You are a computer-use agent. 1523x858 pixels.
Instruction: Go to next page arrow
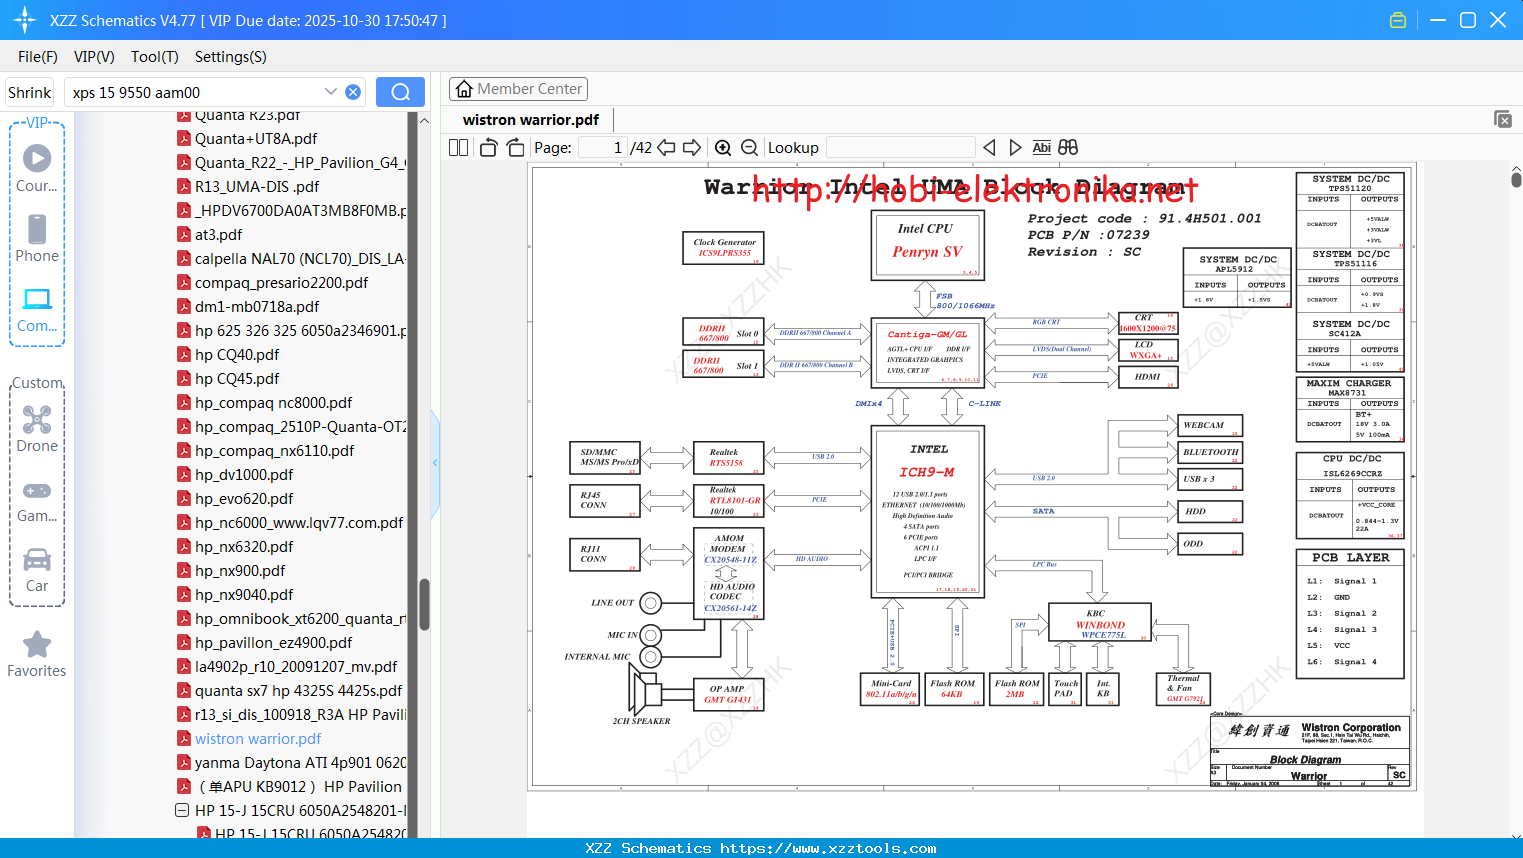pos(692,148)
